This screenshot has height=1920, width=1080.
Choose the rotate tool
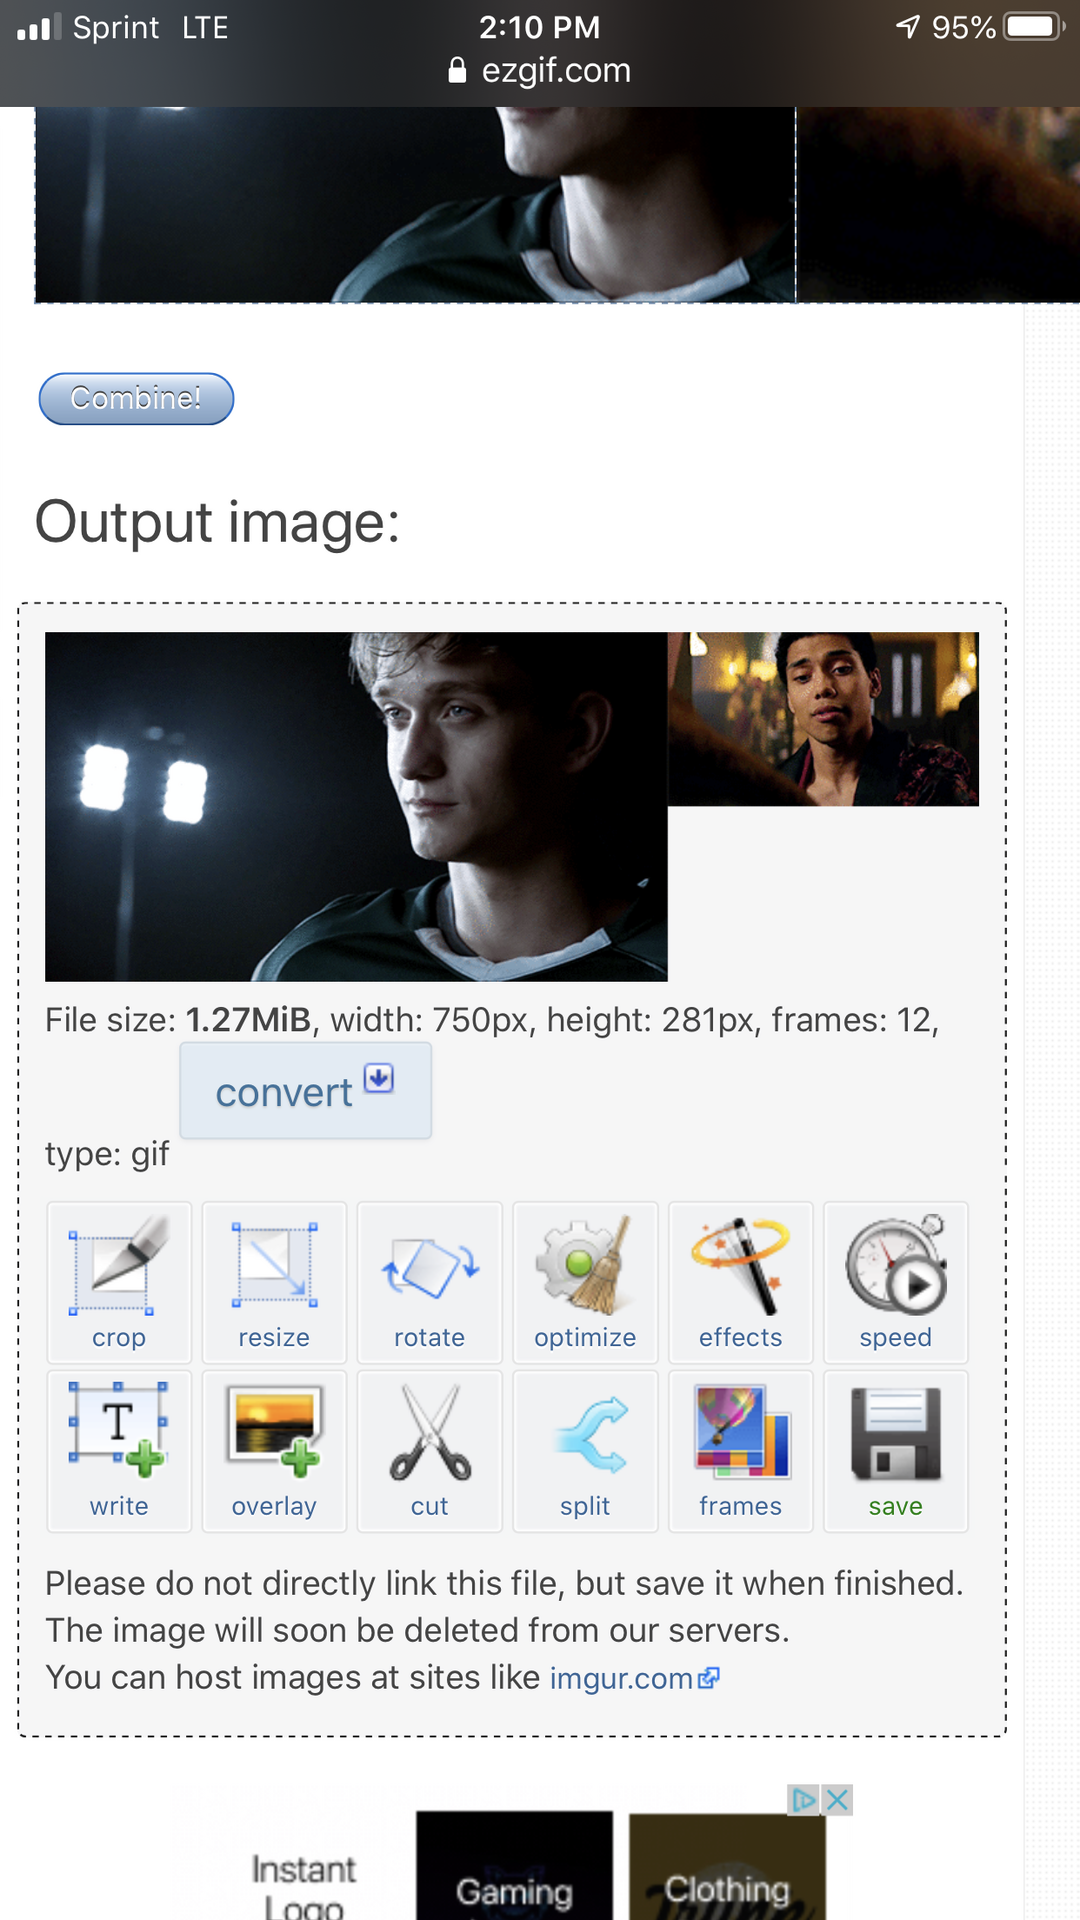429,1282
